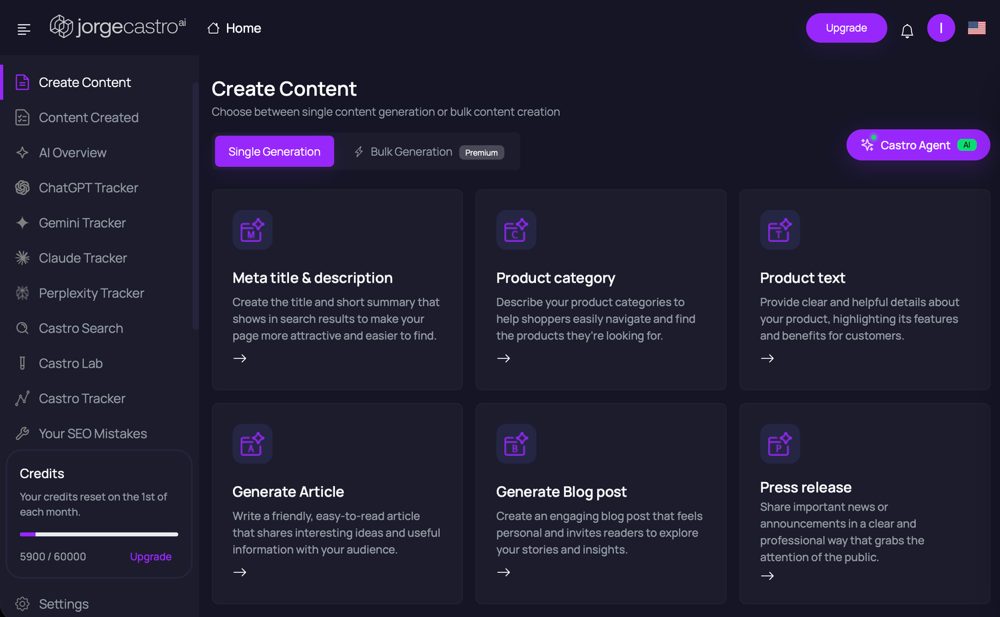Open arrow under Generate Blog post
This screenshot has height=617, width=1000.
(503, 572)
